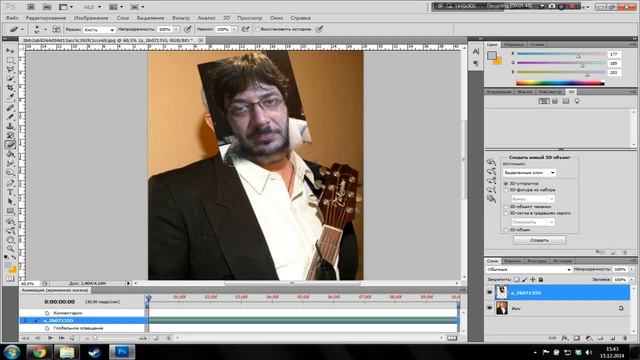The image size is (640, 360).
Task: Toggle stopwatch for Комментарии track
Action: (x=47, y=313)
